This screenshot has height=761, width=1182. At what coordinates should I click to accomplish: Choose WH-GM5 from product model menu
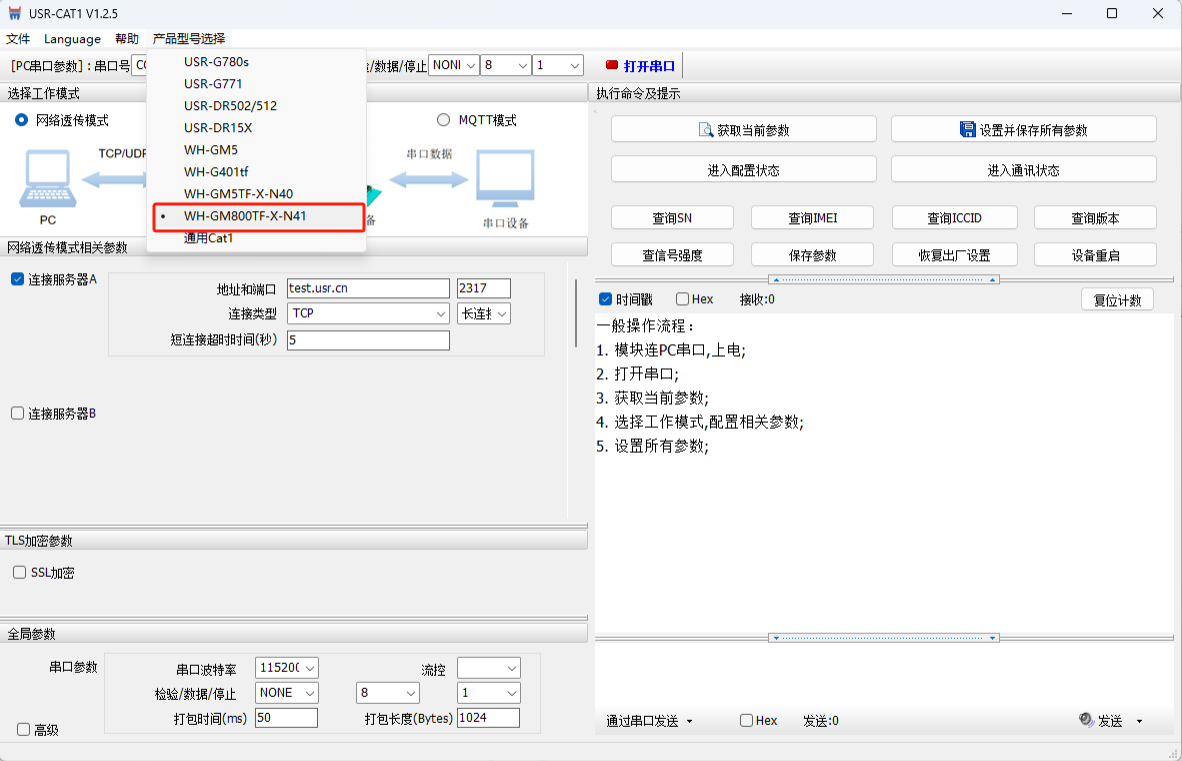211,150
